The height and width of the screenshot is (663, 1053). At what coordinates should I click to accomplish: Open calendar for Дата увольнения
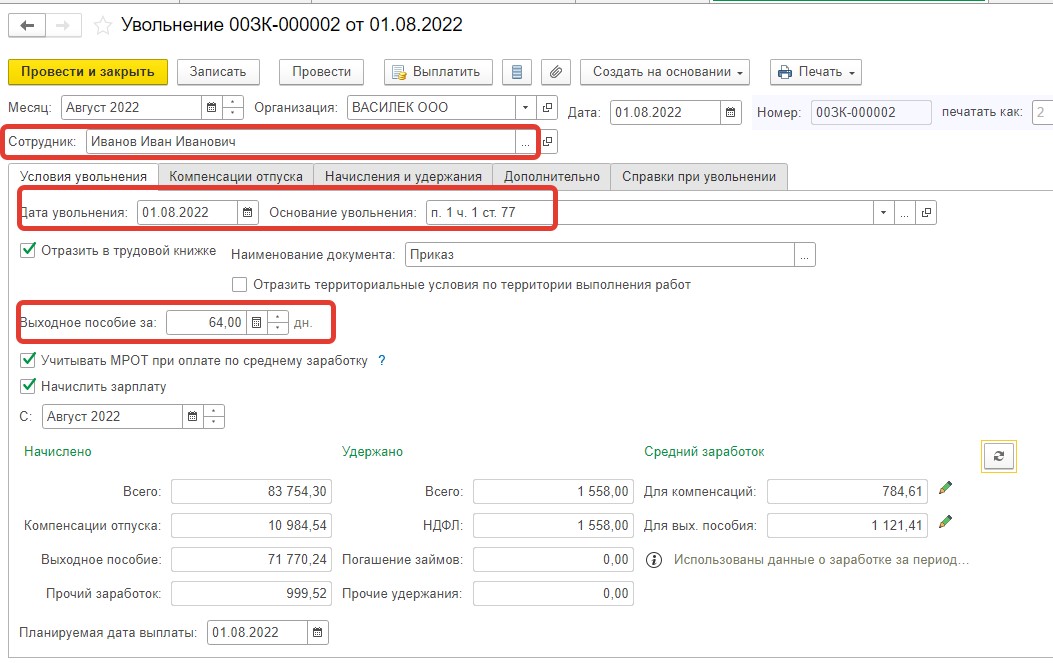point(247,213)
